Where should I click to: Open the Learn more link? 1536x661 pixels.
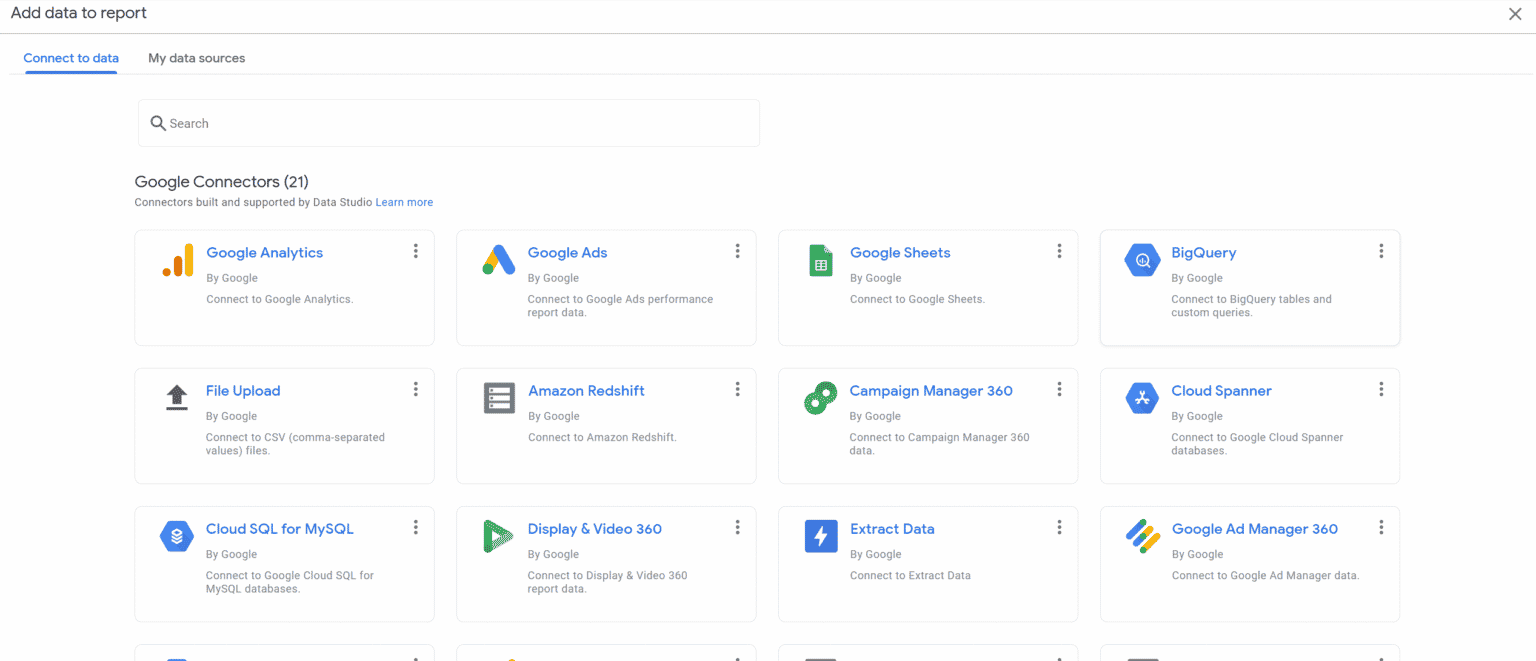coord(404,202)
